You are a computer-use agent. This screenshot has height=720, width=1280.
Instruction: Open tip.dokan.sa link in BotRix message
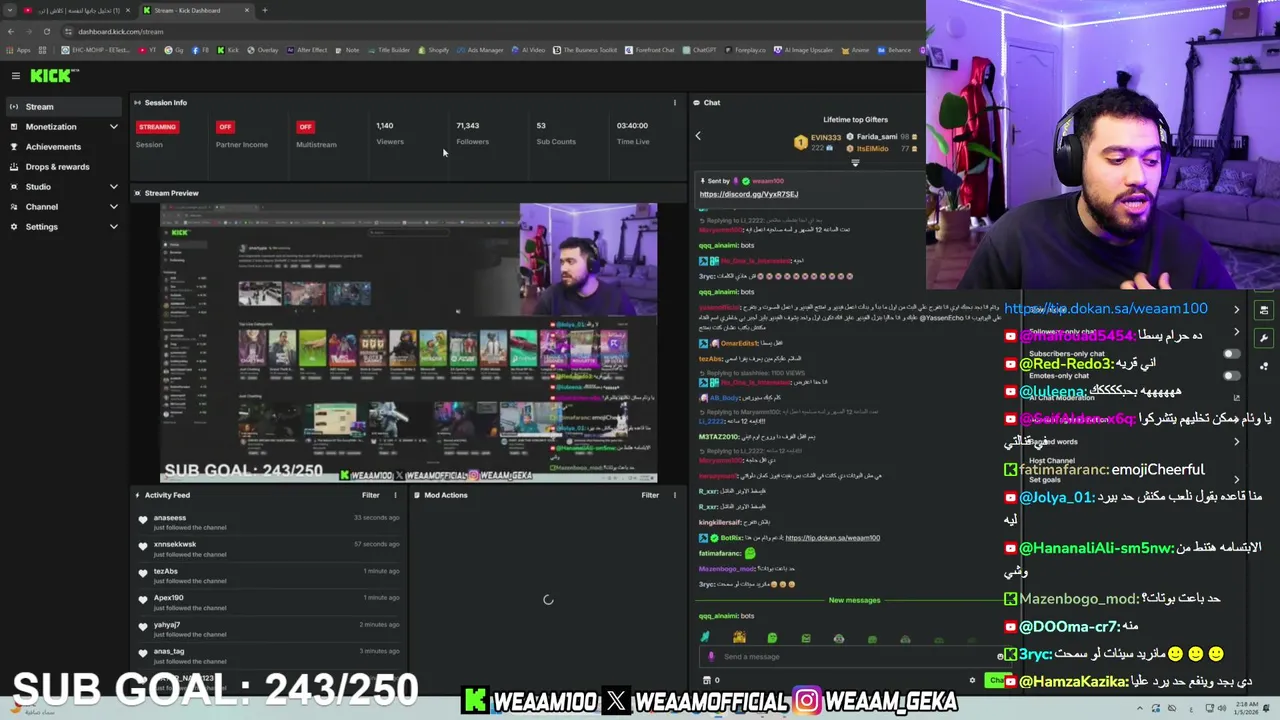coord(832,538)
